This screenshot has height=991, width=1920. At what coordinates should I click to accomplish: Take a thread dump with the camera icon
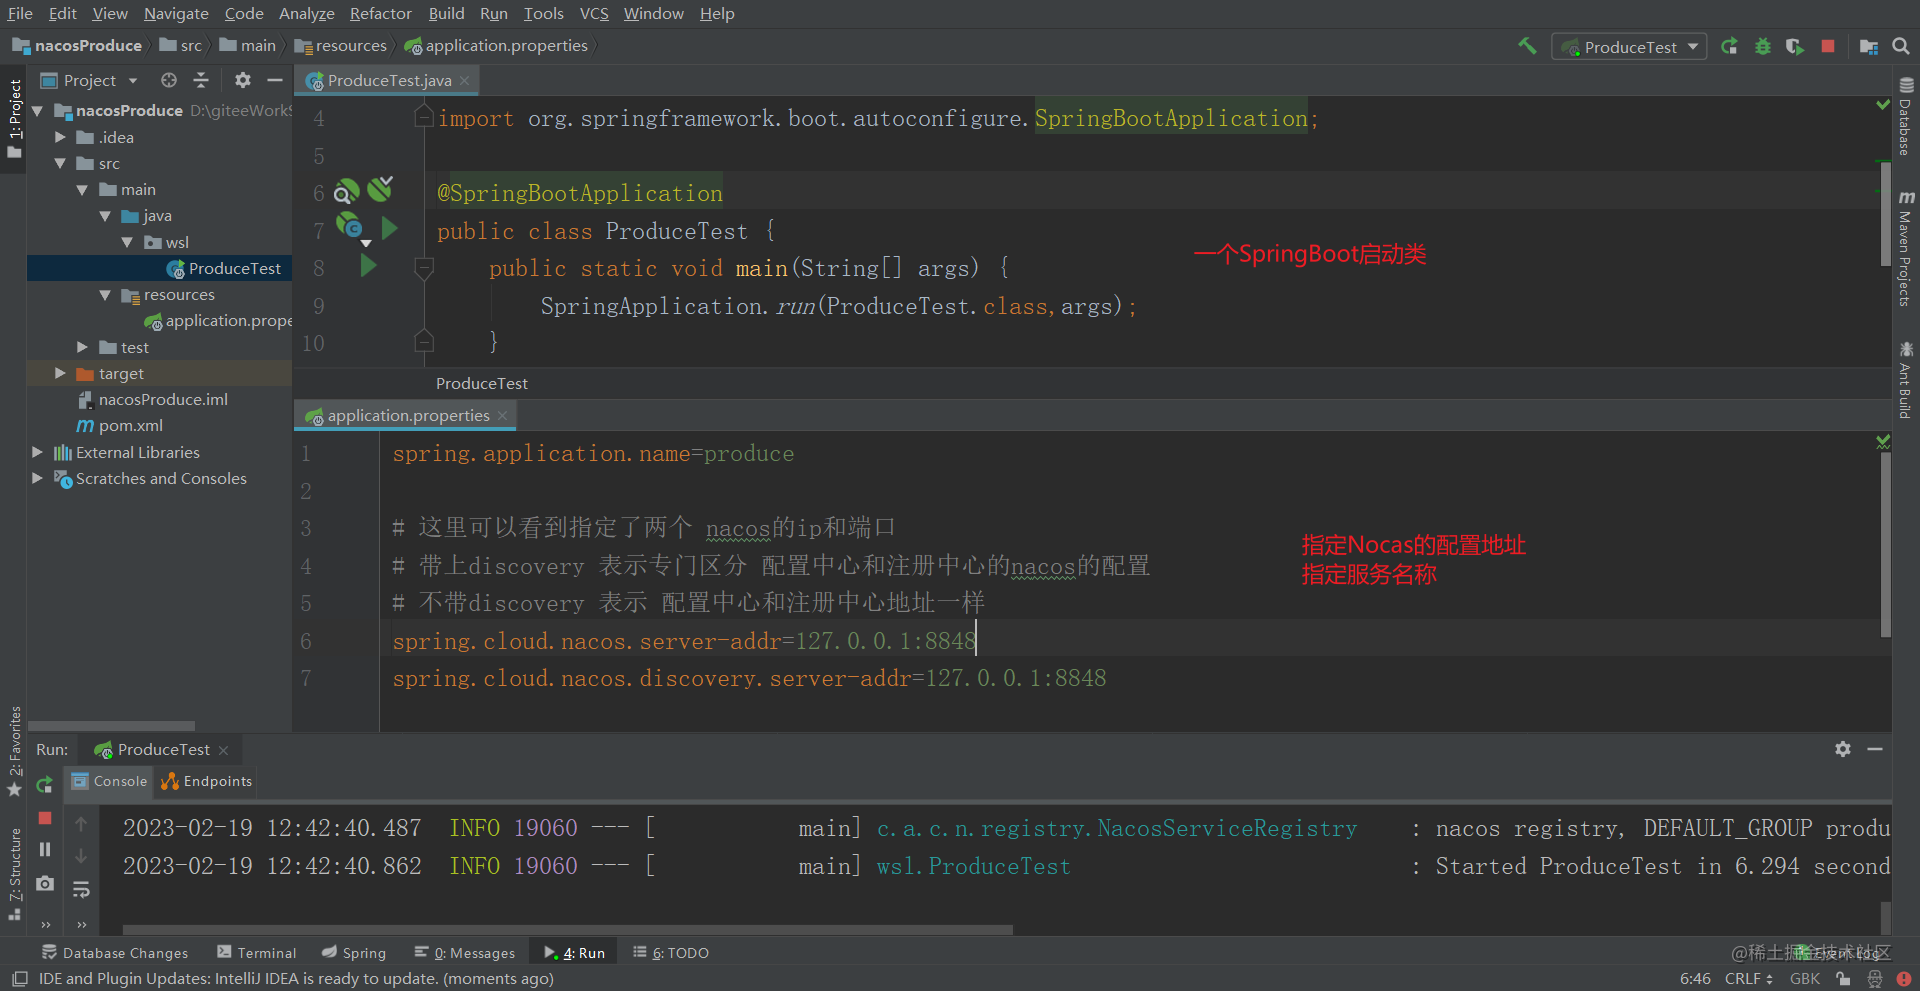tap(44, 884)
